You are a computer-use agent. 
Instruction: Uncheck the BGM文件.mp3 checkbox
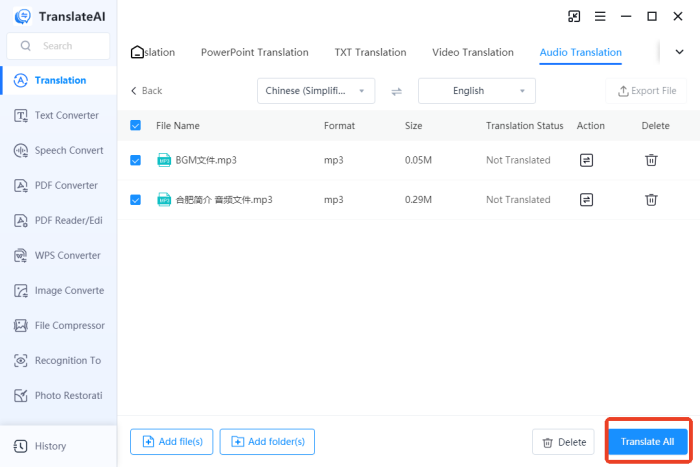135,160
